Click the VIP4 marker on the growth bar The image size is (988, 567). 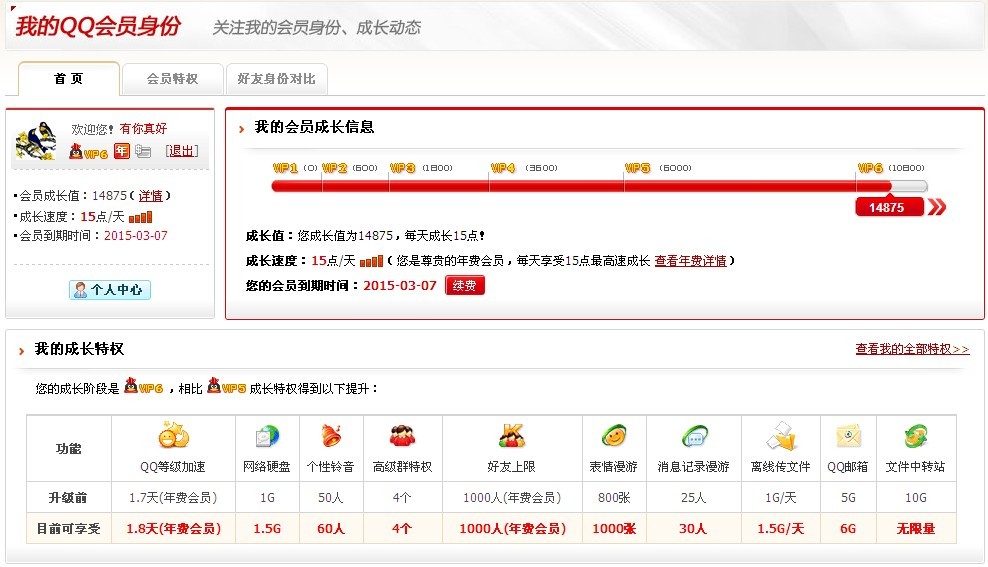pos(503,168)
